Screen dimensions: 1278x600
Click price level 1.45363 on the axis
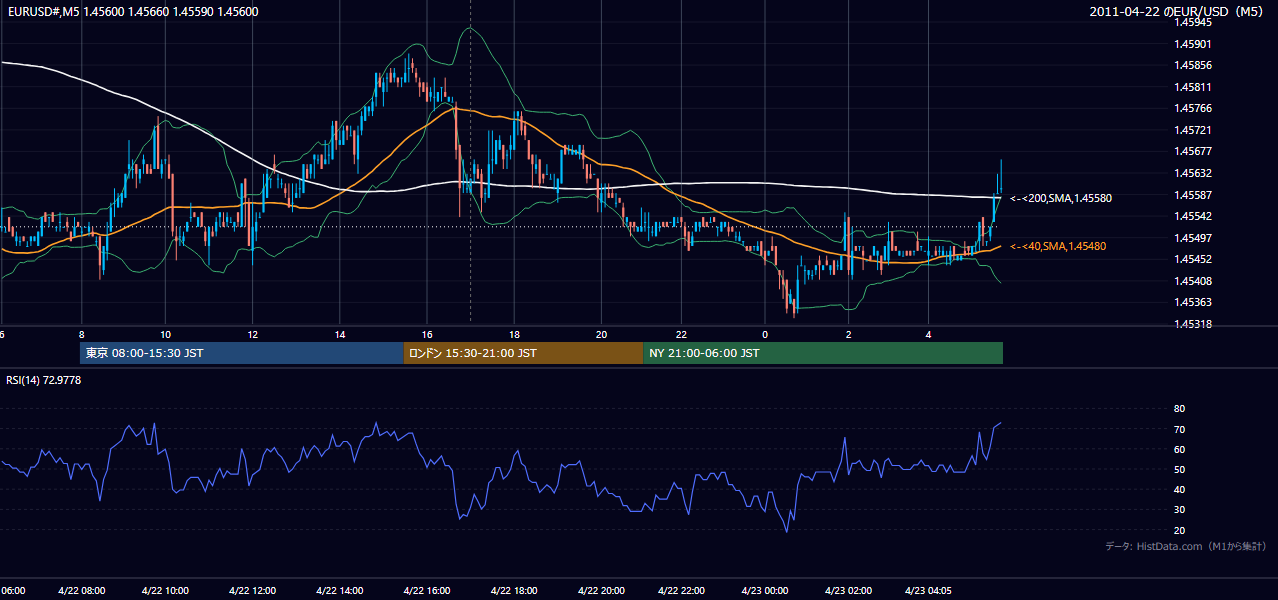1192,302
